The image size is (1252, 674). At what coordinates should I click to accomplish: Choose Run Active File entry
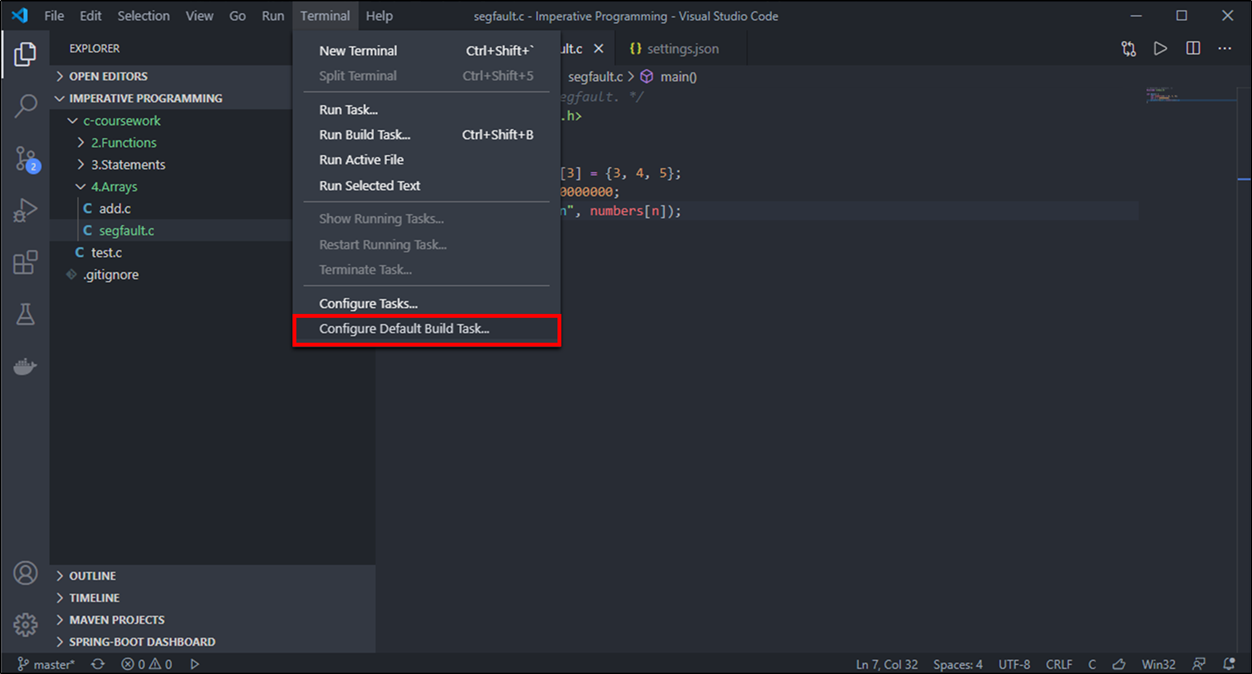tap(427, 160)
